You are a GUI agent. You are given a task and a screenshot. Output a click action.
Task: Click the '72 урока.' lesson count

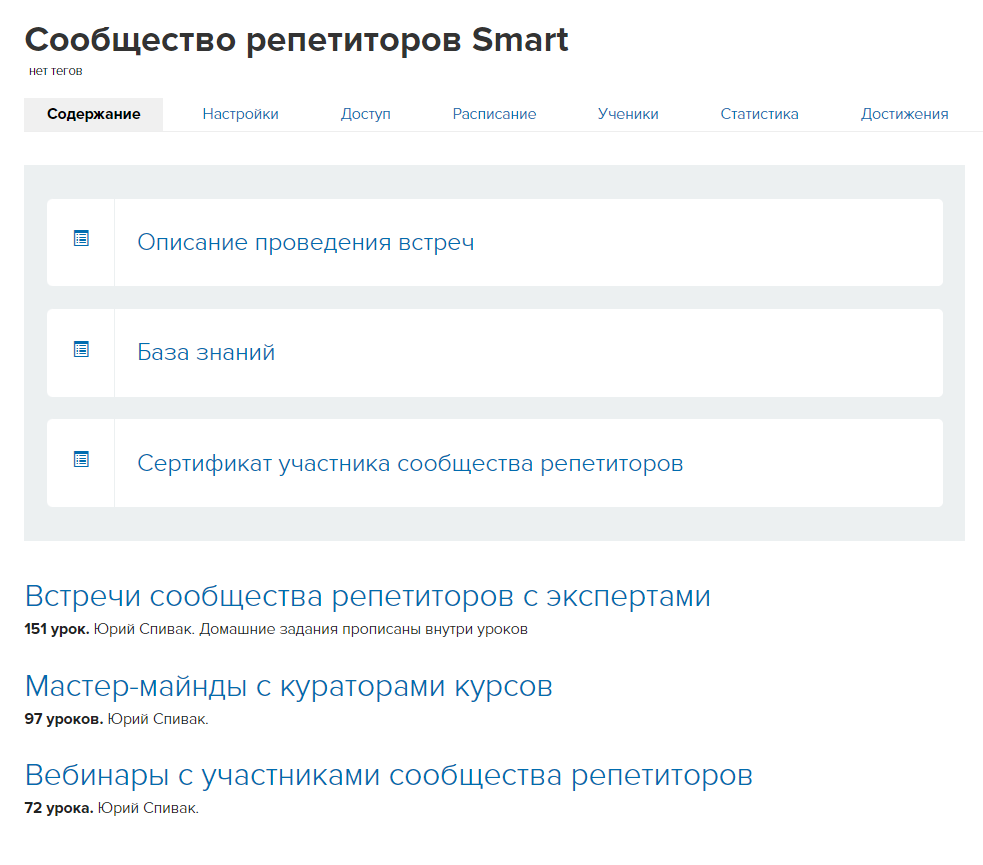pos(59,809)
